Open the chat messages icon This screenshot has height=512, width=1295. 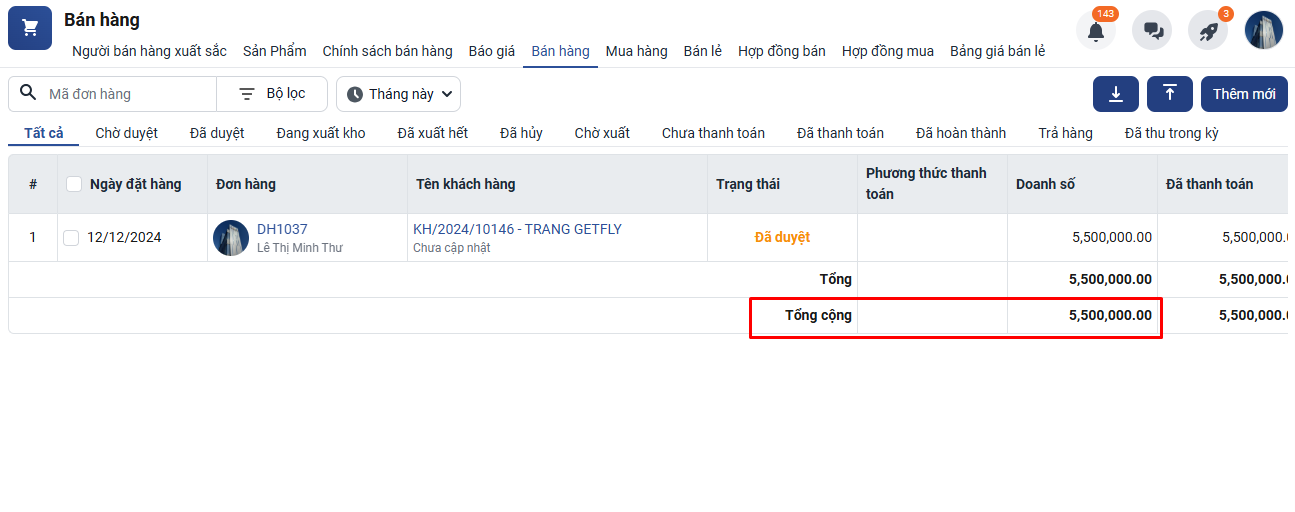[1152, 31]
